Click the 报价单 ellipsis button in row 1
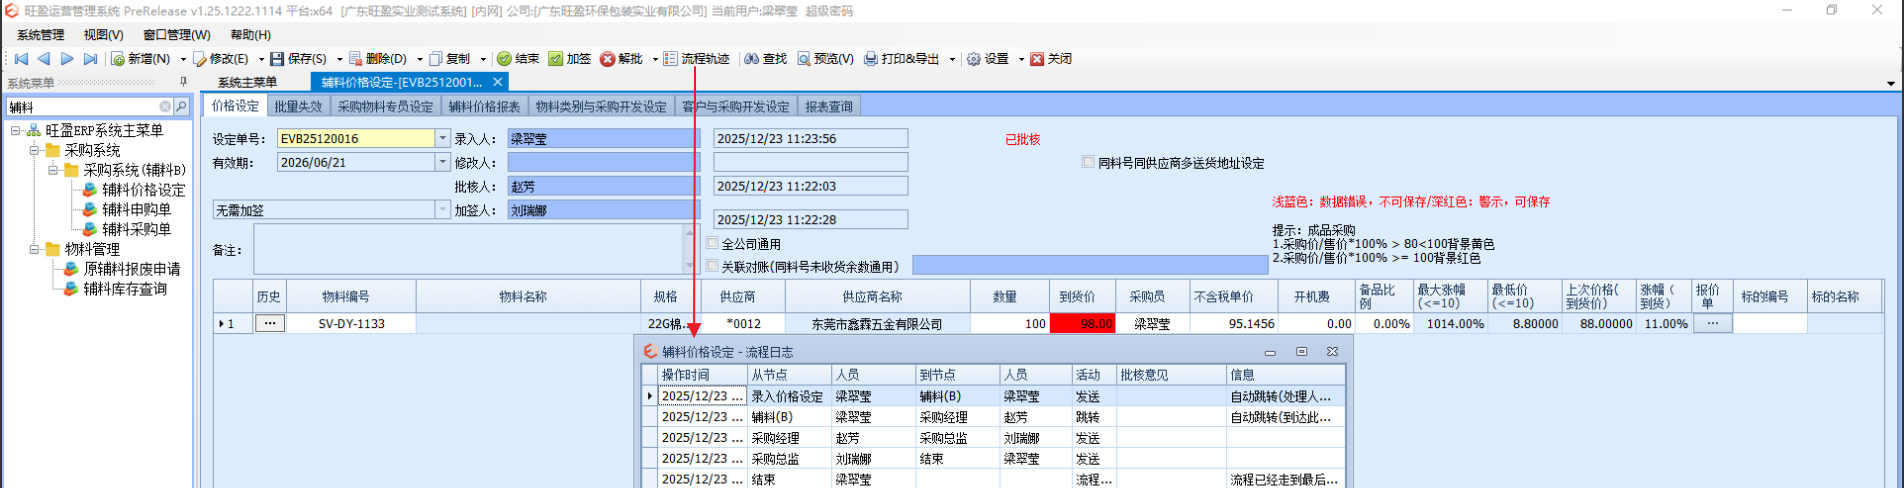 coord(1712,323)
